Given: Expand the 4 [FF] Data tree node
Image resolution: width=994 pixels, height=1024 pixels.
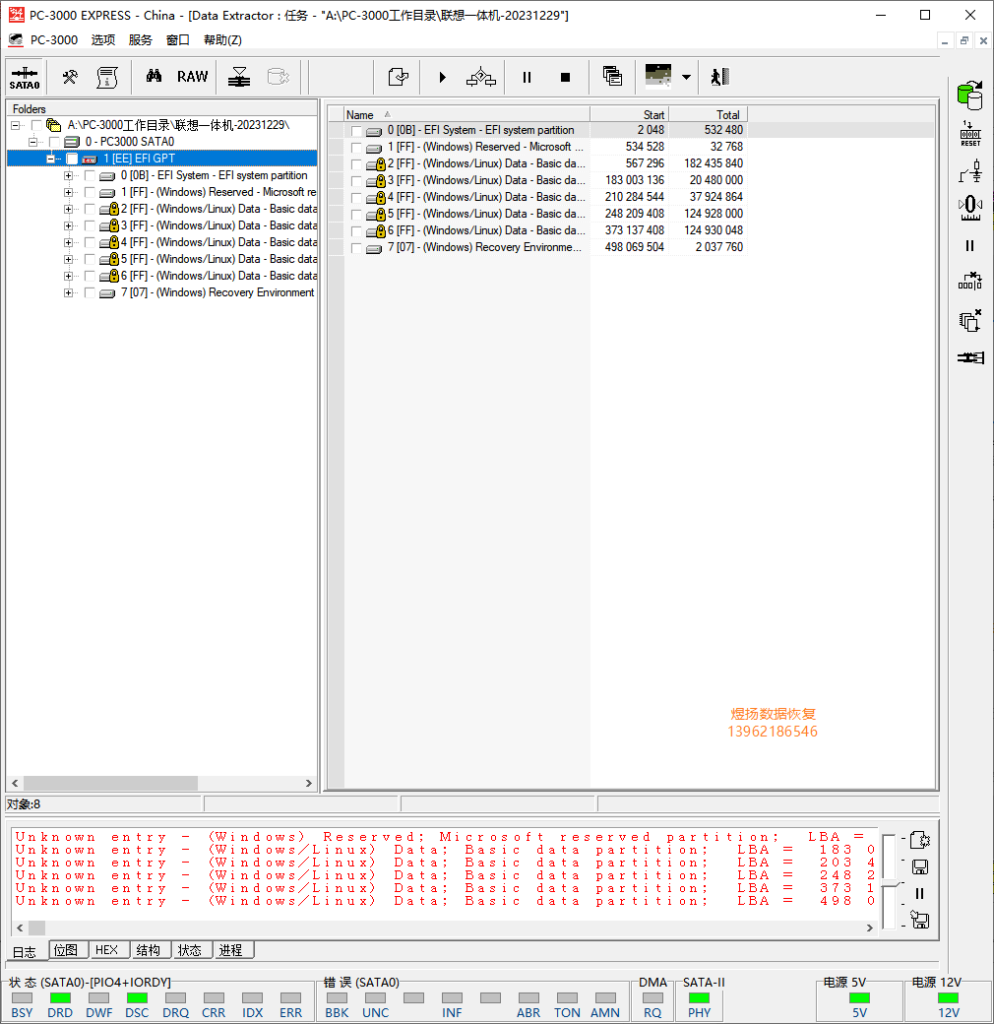Looking at the screenshot, I should [x=68, y=243].
